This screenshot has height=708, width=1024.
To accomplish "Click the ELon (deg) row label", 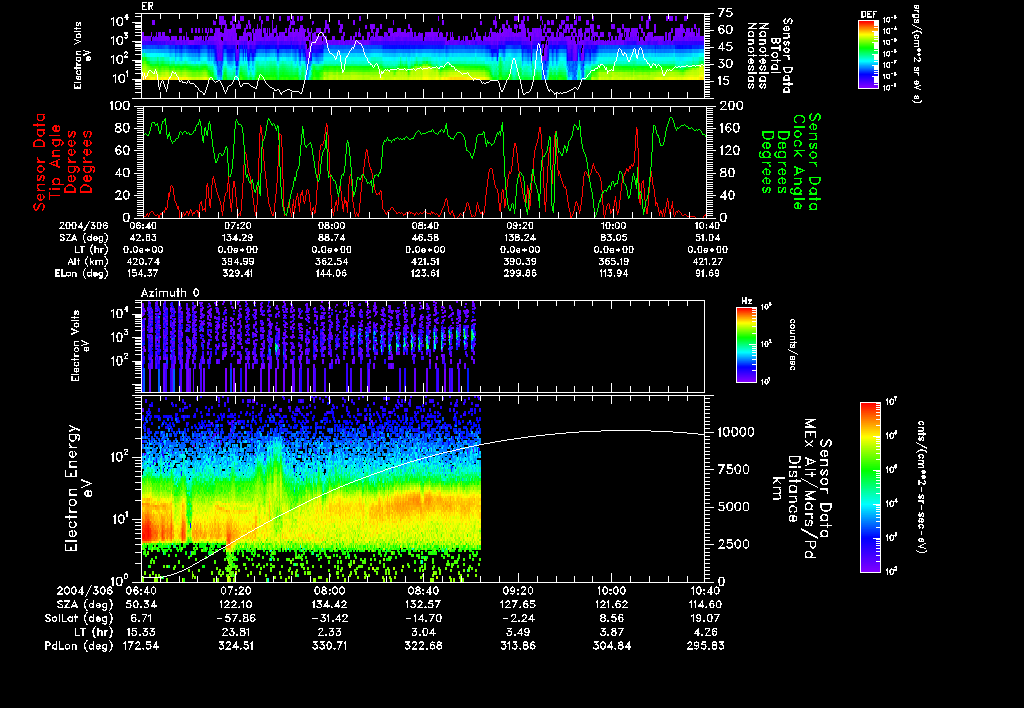I will coord(82,274).
